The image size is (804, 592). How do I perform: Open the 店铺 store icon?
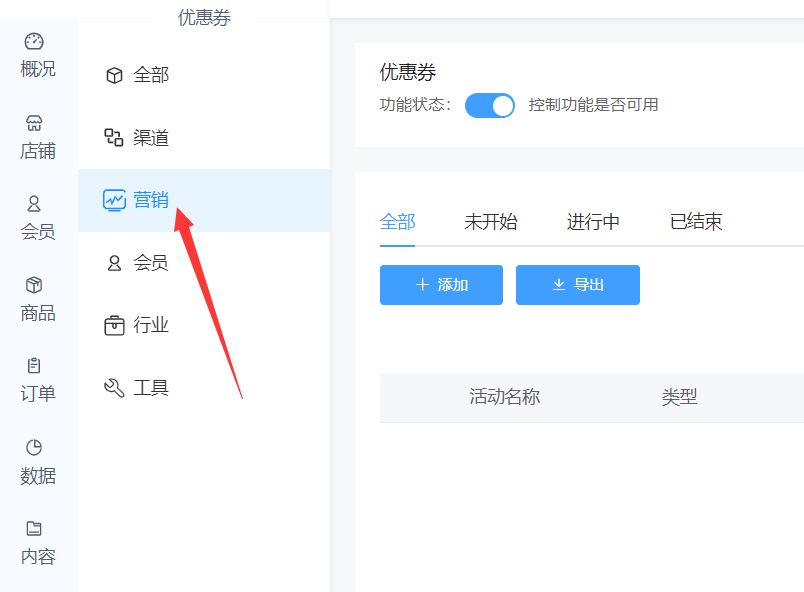(34, 123)
